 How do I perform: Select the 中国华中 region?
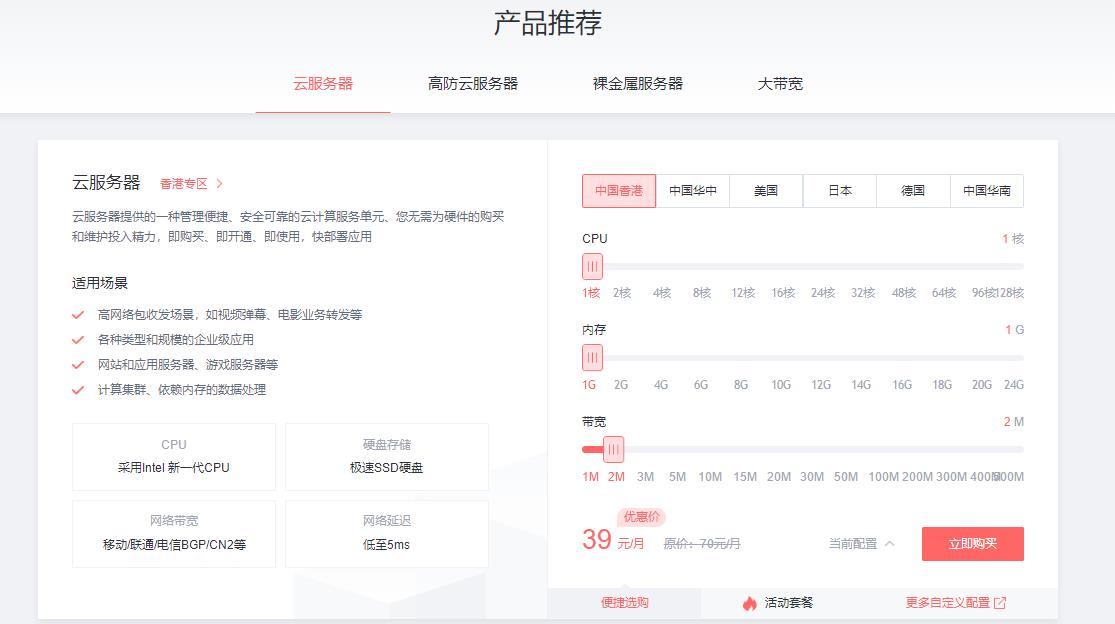(x=693, y=190)
